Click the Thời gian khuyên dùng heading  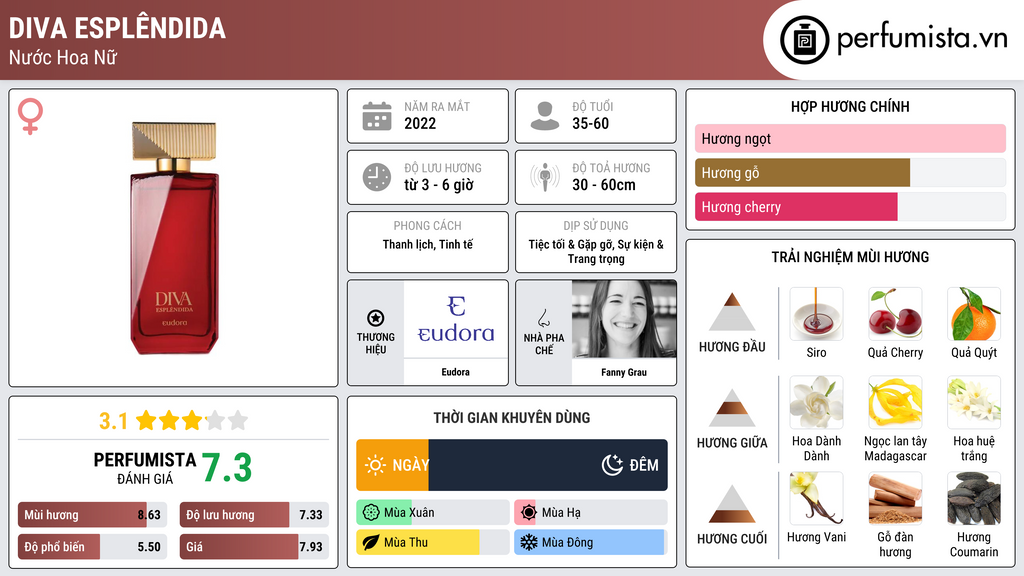512,418
